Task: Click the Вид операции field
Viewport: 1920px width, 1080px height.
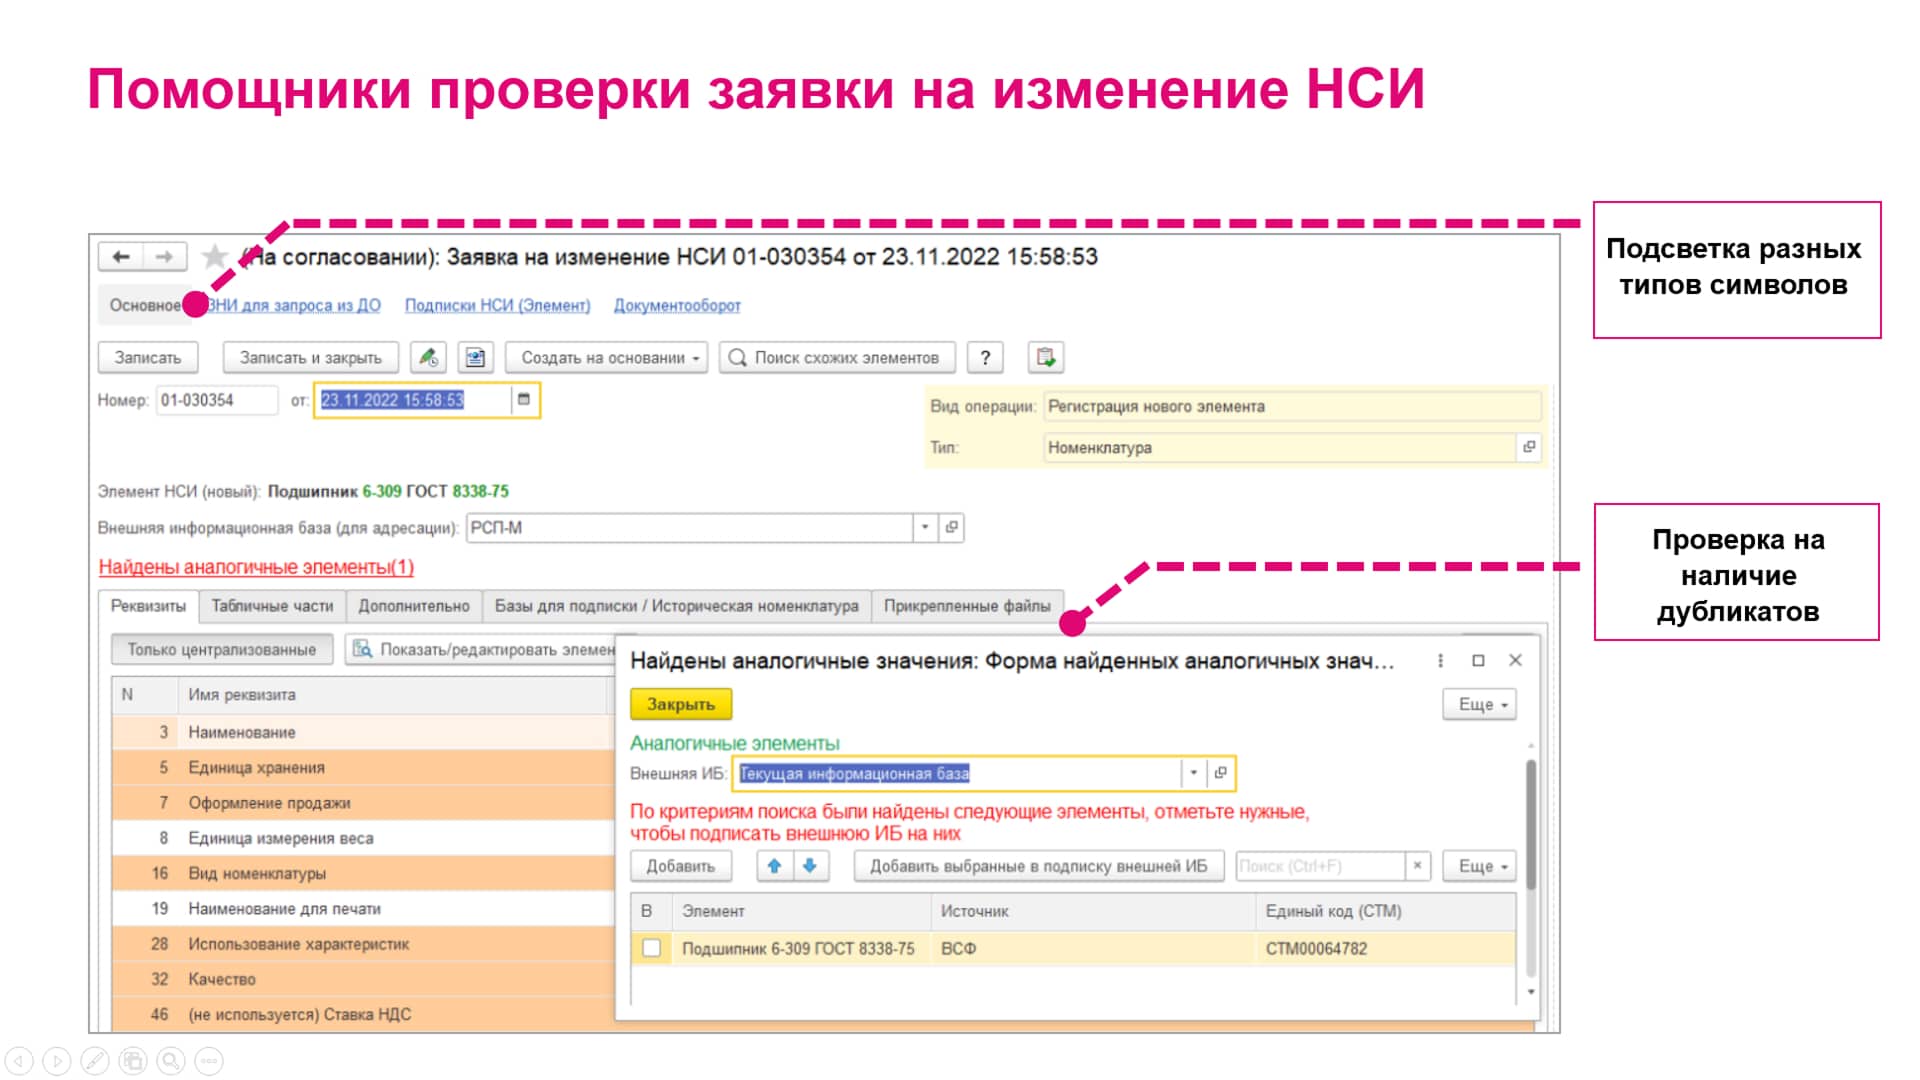Action: 1292,406
